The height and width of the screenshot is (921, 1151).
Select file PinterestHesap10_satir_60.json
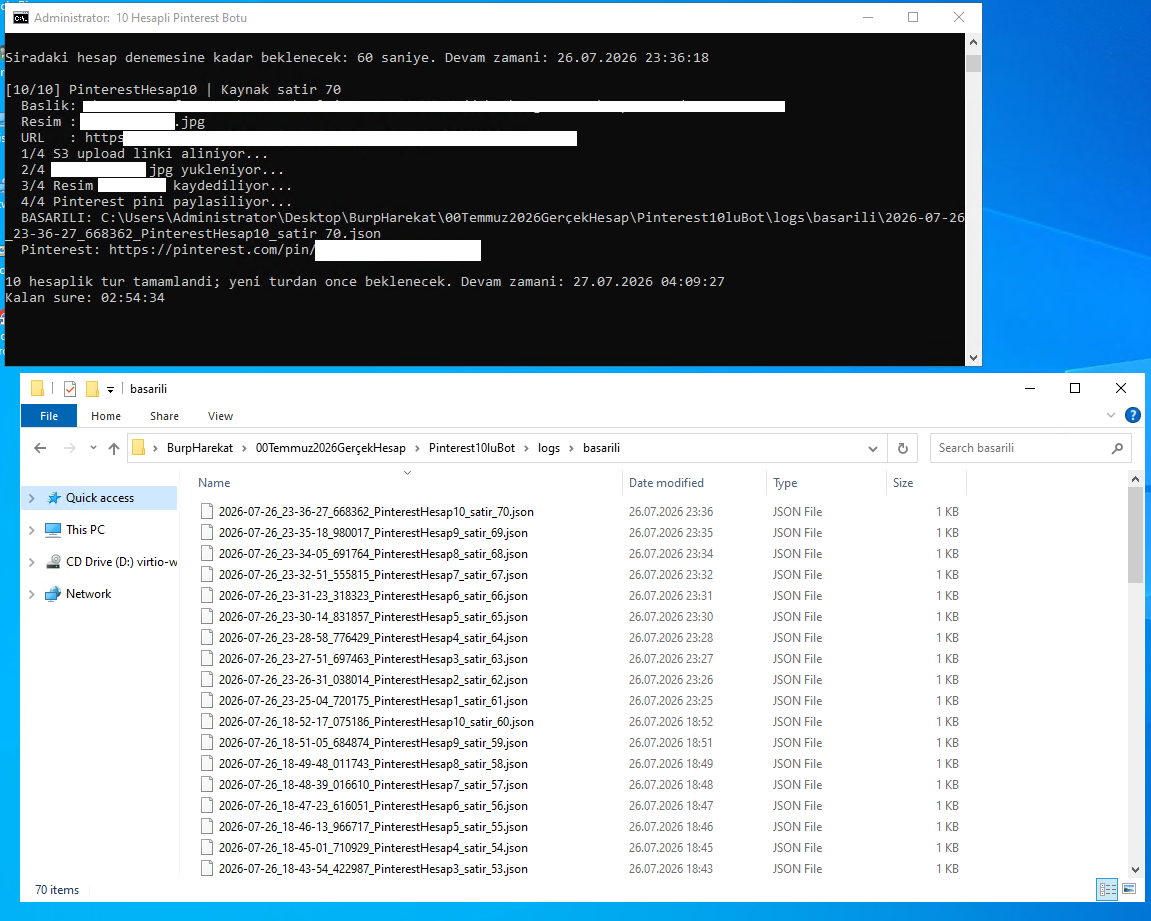tap(376, 722)
